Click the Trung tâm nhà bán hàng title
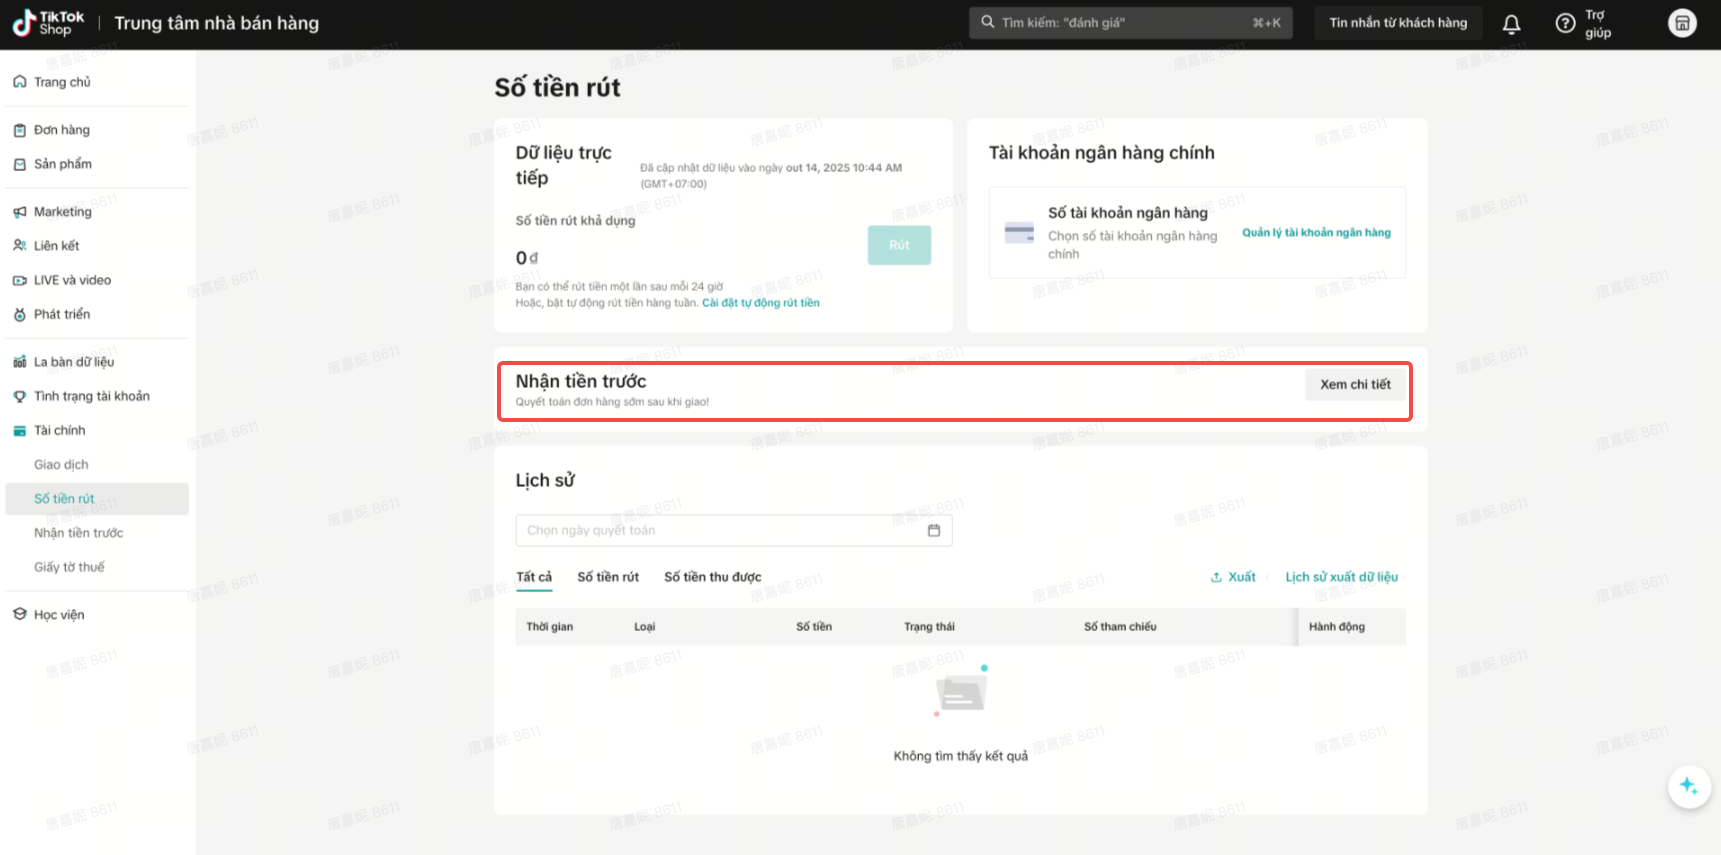This screenshot has width=1721, height=855. point(217,23)
